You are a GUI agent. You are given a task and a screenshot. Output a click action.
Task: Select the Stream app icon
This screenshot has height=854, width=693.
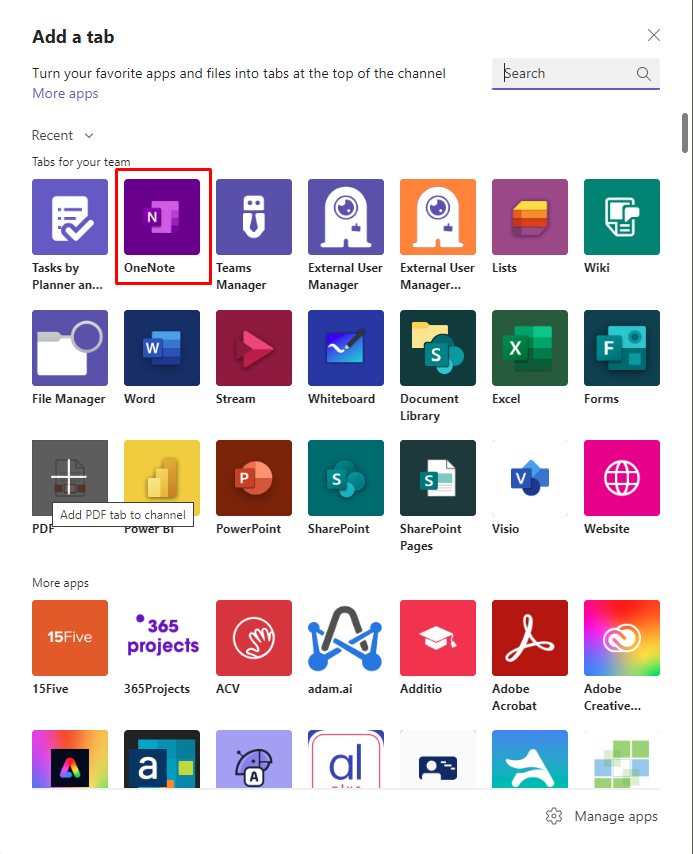tap(254, 348)
